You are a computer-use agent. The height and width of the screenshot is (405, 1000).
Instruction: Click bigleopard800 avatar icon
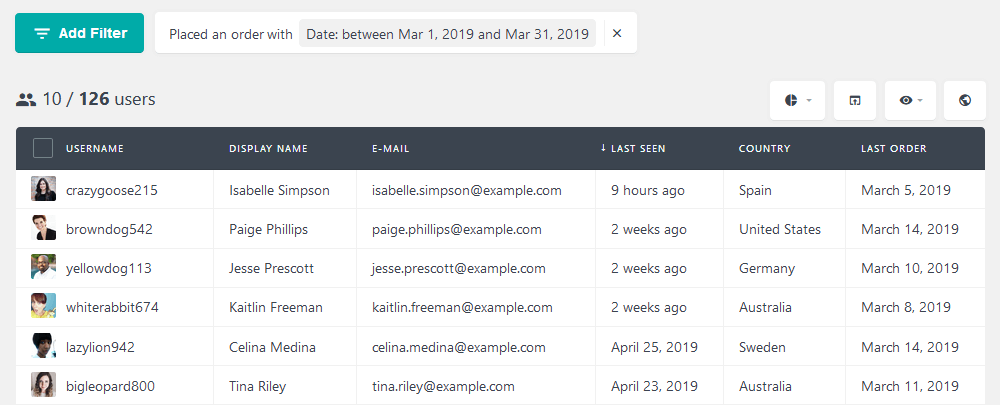point(43,385)
